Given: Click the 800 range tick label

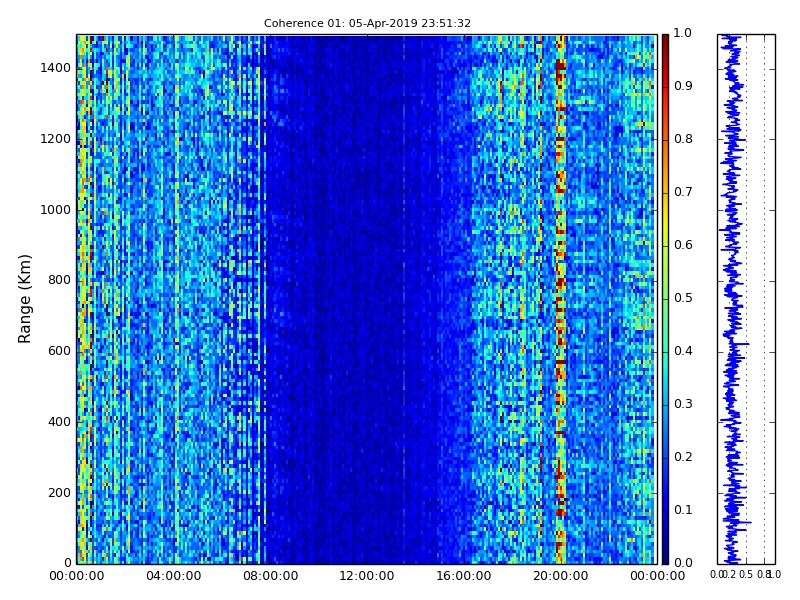Looking at the screenshot, I should point(59,280).
